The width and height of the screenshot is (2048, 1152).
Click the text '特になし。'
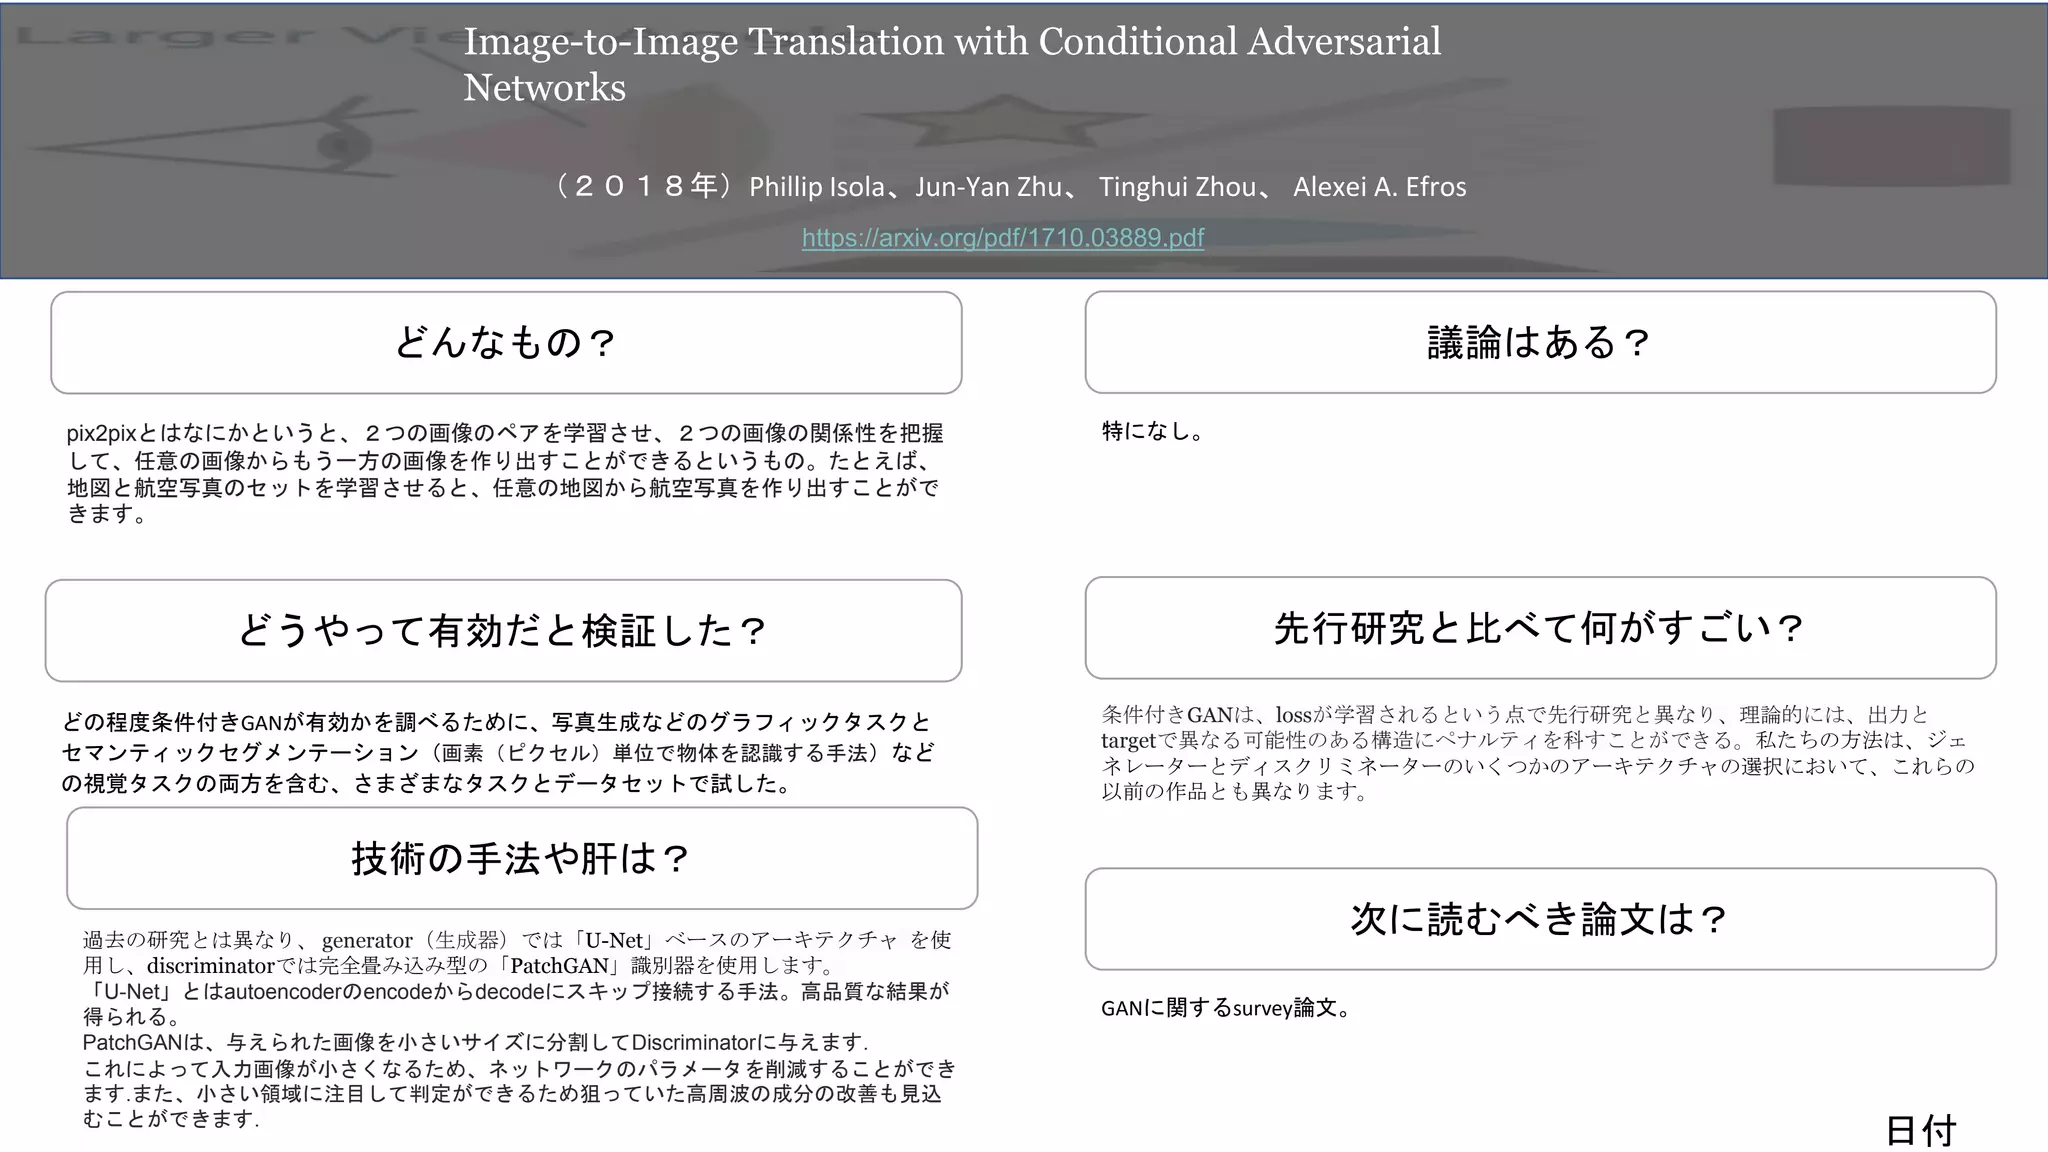point(1155,431)
